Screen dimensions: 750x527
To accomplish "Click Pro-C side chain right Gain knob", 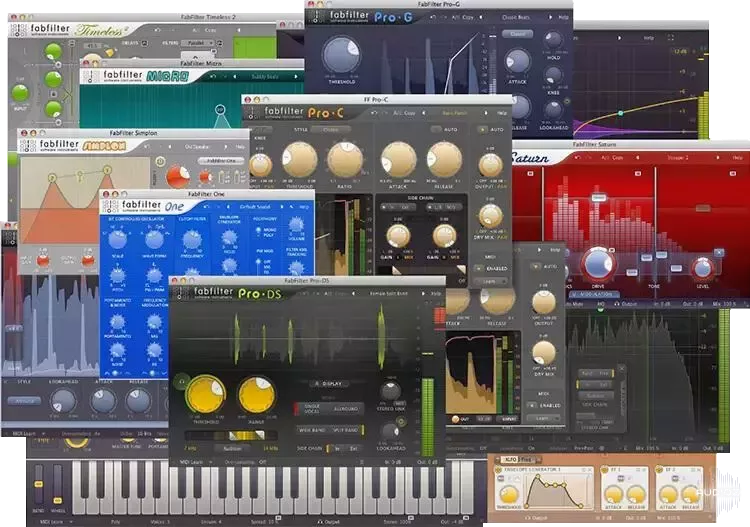I will pos(444,236).
